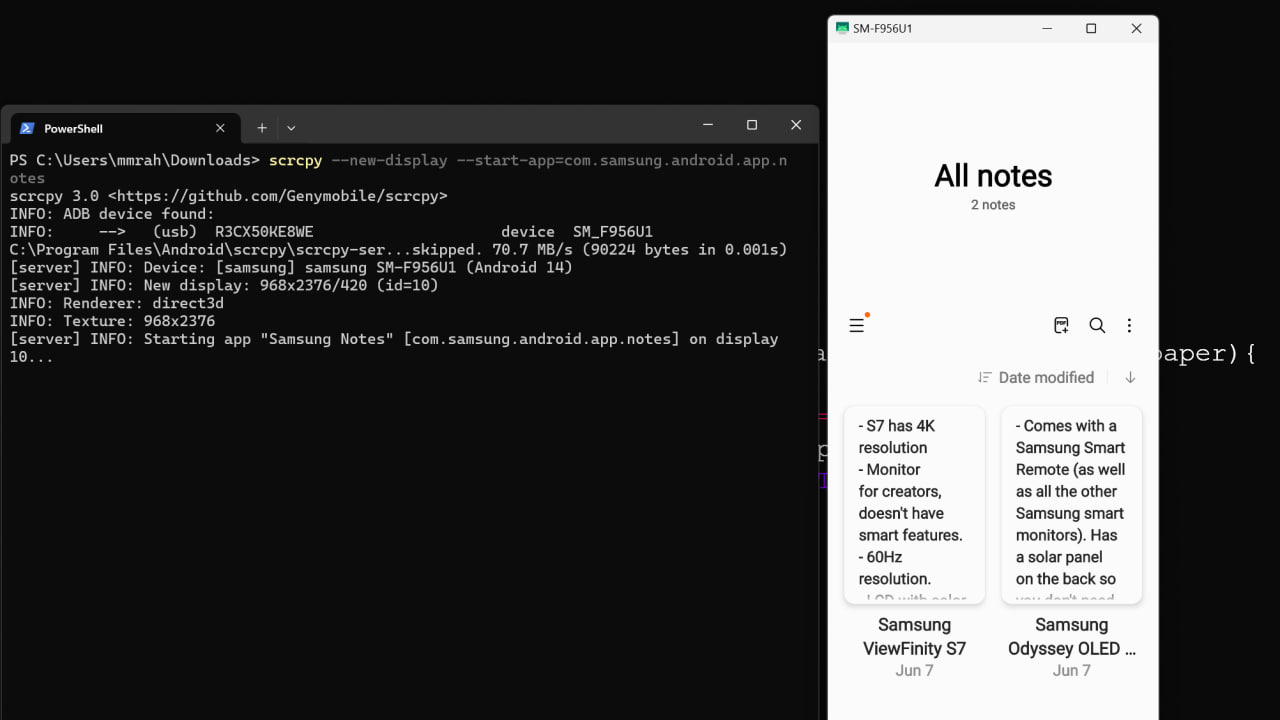Open the Date modified sort dropdown

click(x=1036, y=377)
